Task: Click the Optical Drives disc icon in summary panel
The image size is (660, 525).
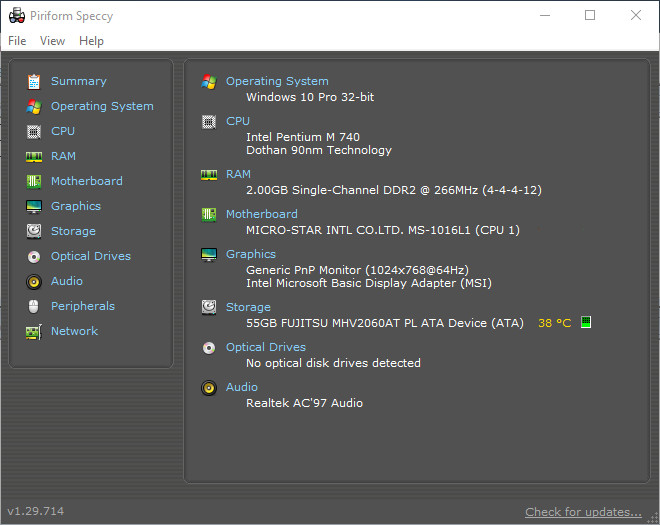Action: 209,348
